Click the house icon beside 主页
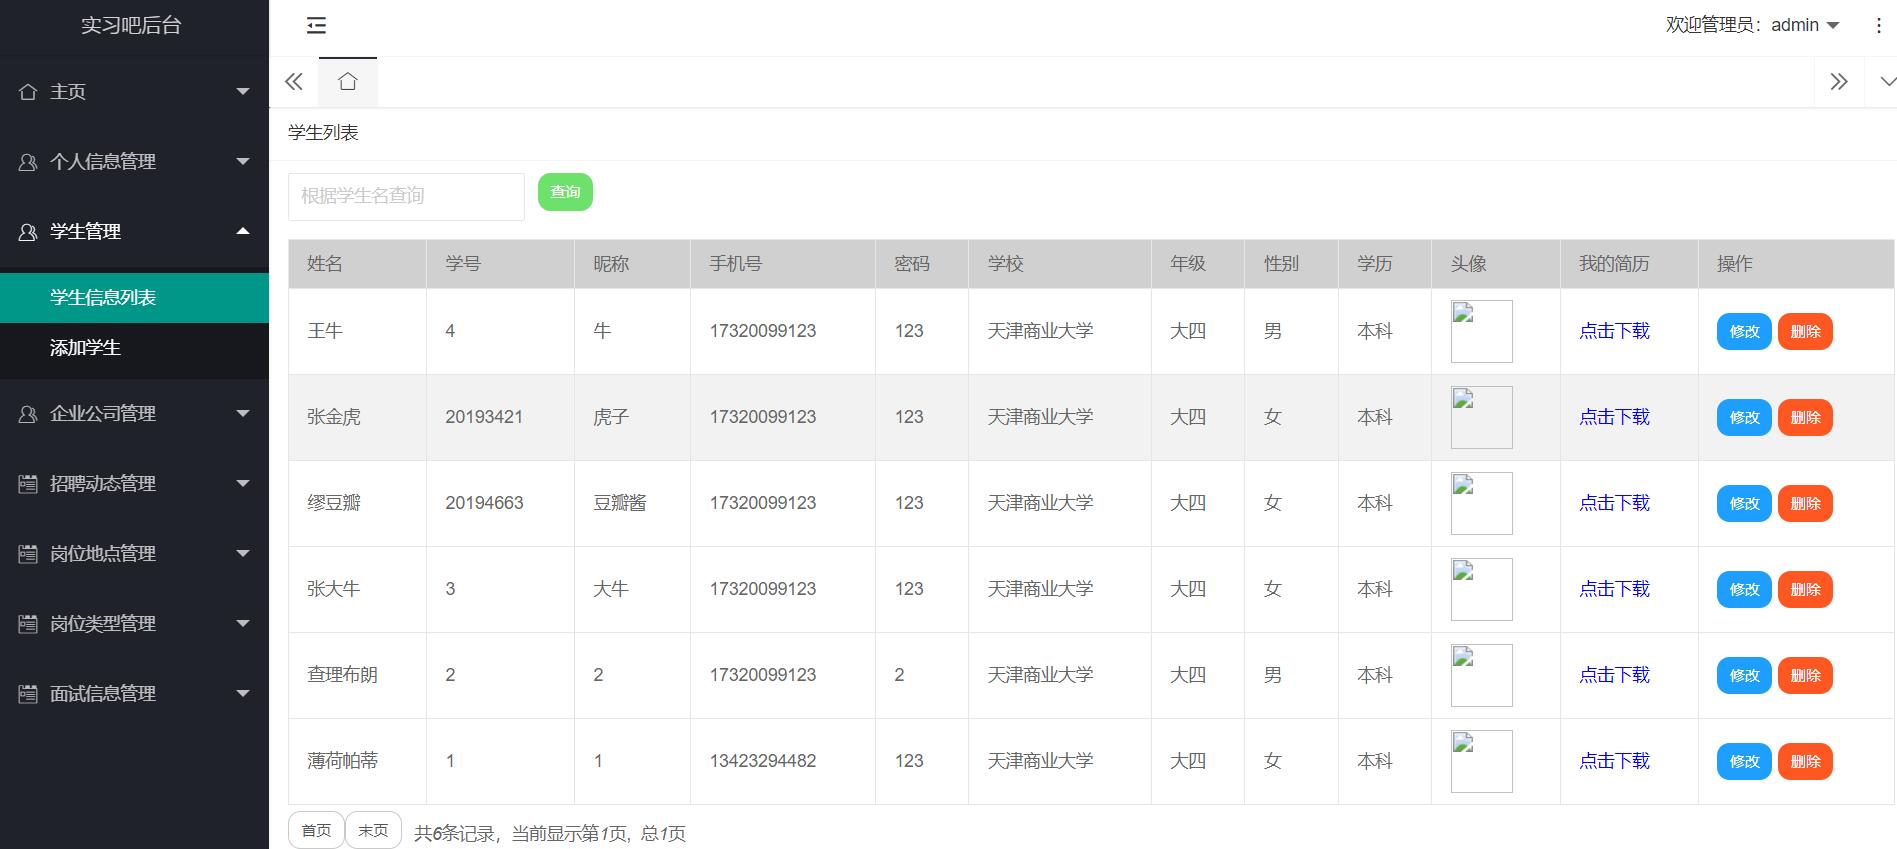The width and height of the screenshot is (1897, 849). click(x=28, y=92)
